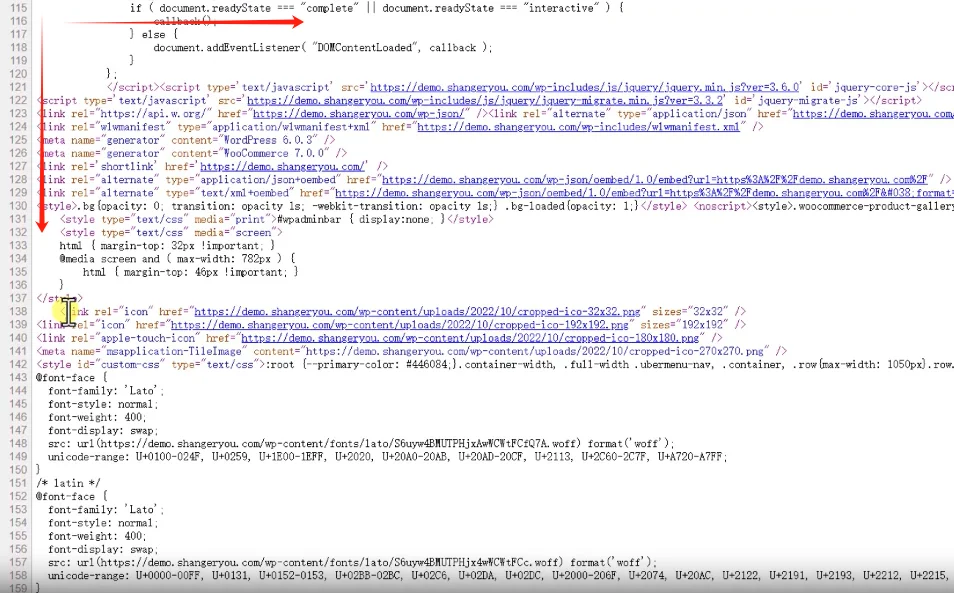This screenshot has height=593, width=954.
Task: Open the cropped-ico-192x192.png icon link
Action: (x=400, y=325)
